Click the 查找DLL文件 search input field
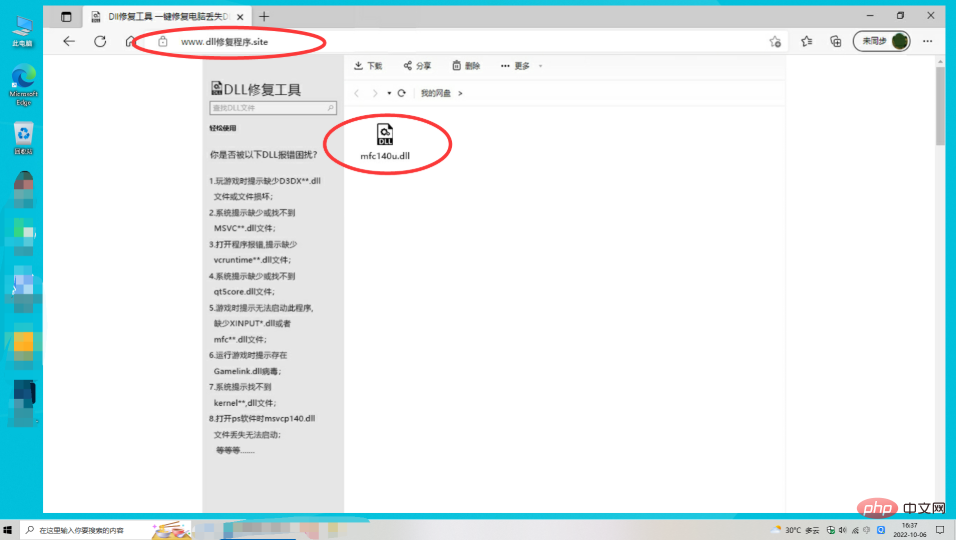 coord(268,107)
